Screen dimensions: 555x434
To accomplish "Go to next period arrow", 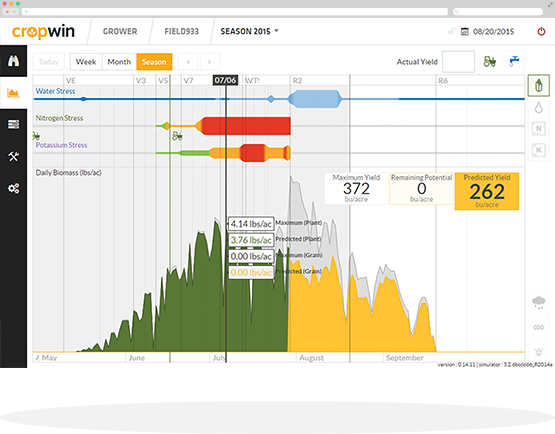I will 210,62.
